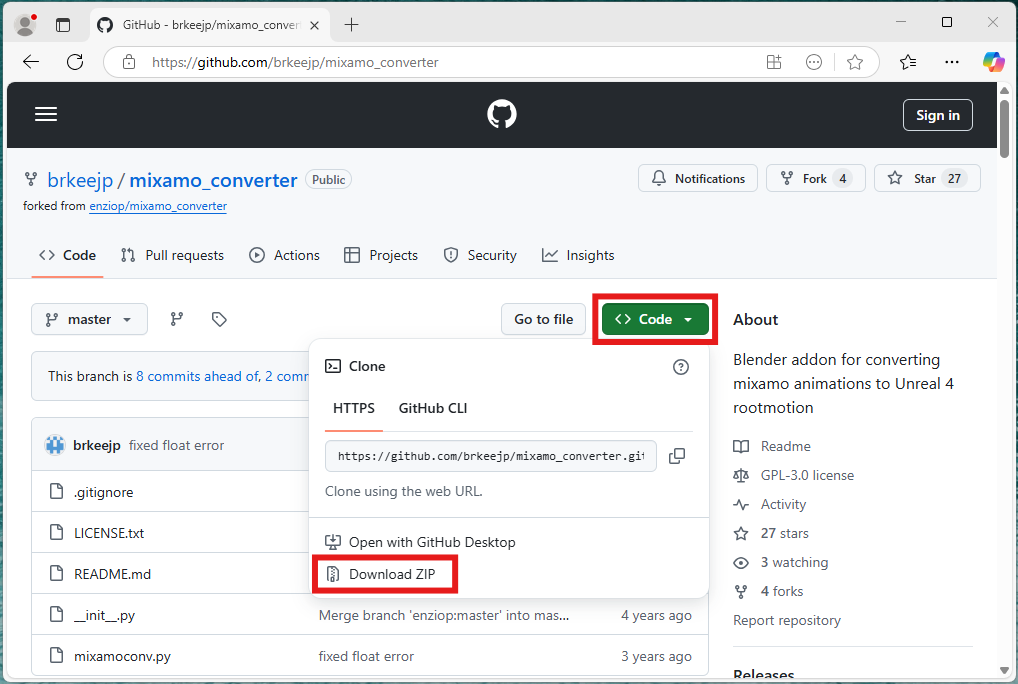Click the clone URL text field

click(491, 456)
